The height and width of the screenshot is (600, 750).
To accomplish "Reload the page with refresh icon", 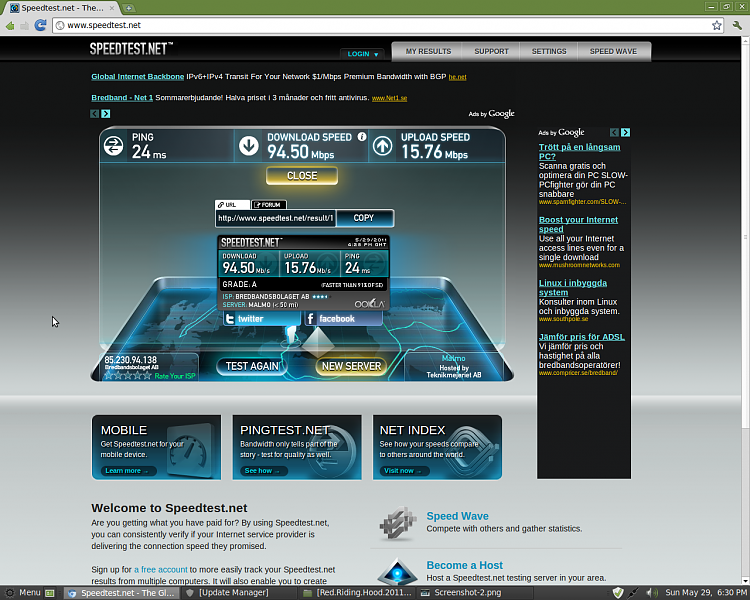I will coord(41,25).
